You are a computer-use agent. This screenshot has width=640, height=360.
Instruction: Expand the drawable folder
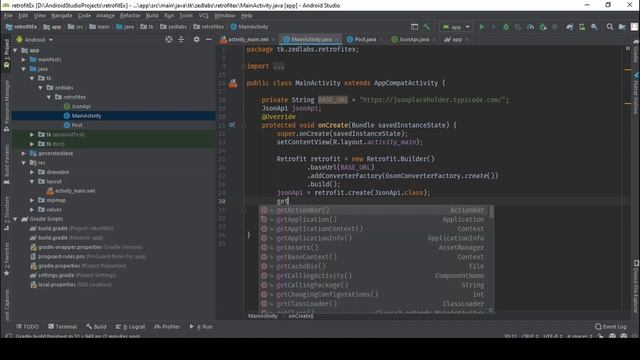[x=32, y=172]
